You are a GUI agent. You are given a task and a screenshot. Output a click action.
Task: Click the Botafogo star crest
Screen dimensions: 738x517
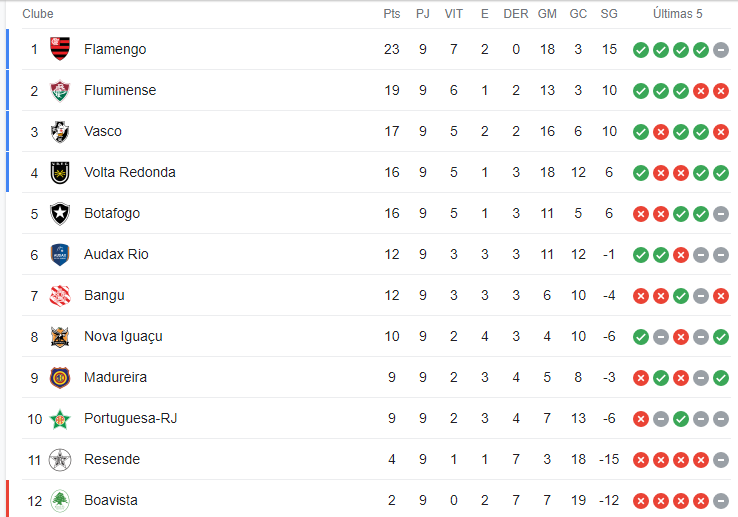[60, 213]
